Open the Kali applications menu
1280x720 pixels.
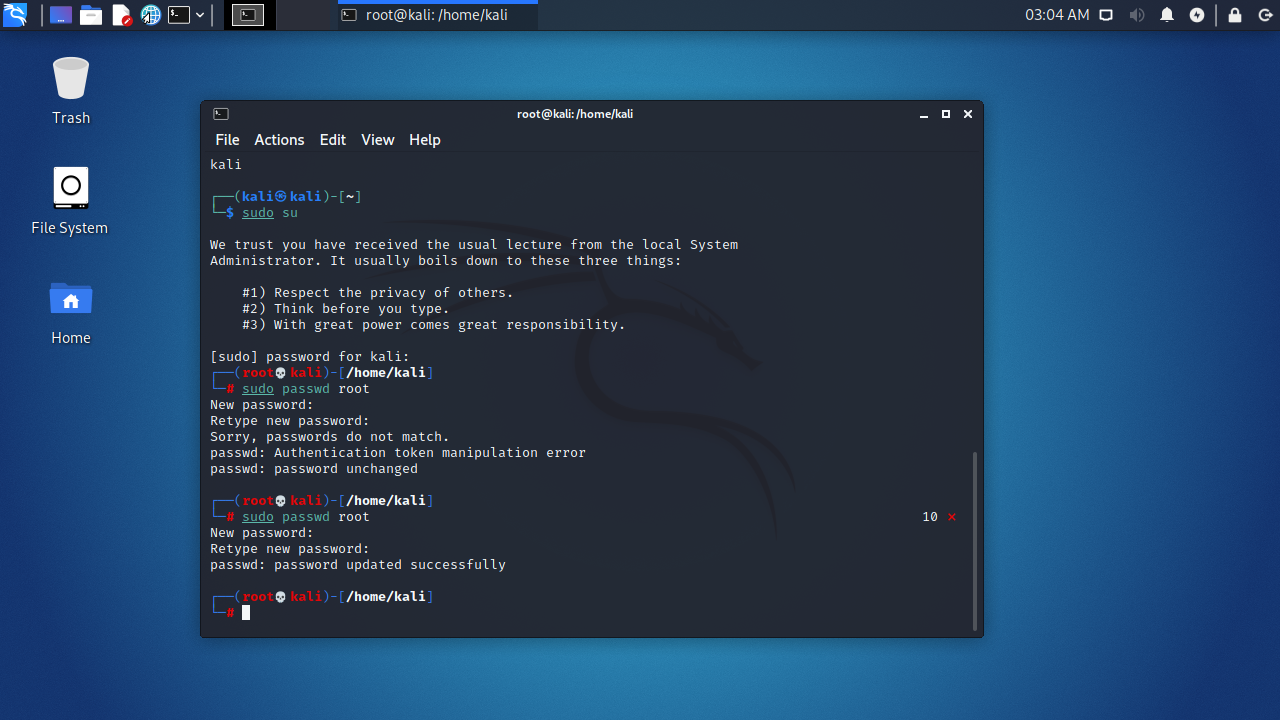[13, 14]
